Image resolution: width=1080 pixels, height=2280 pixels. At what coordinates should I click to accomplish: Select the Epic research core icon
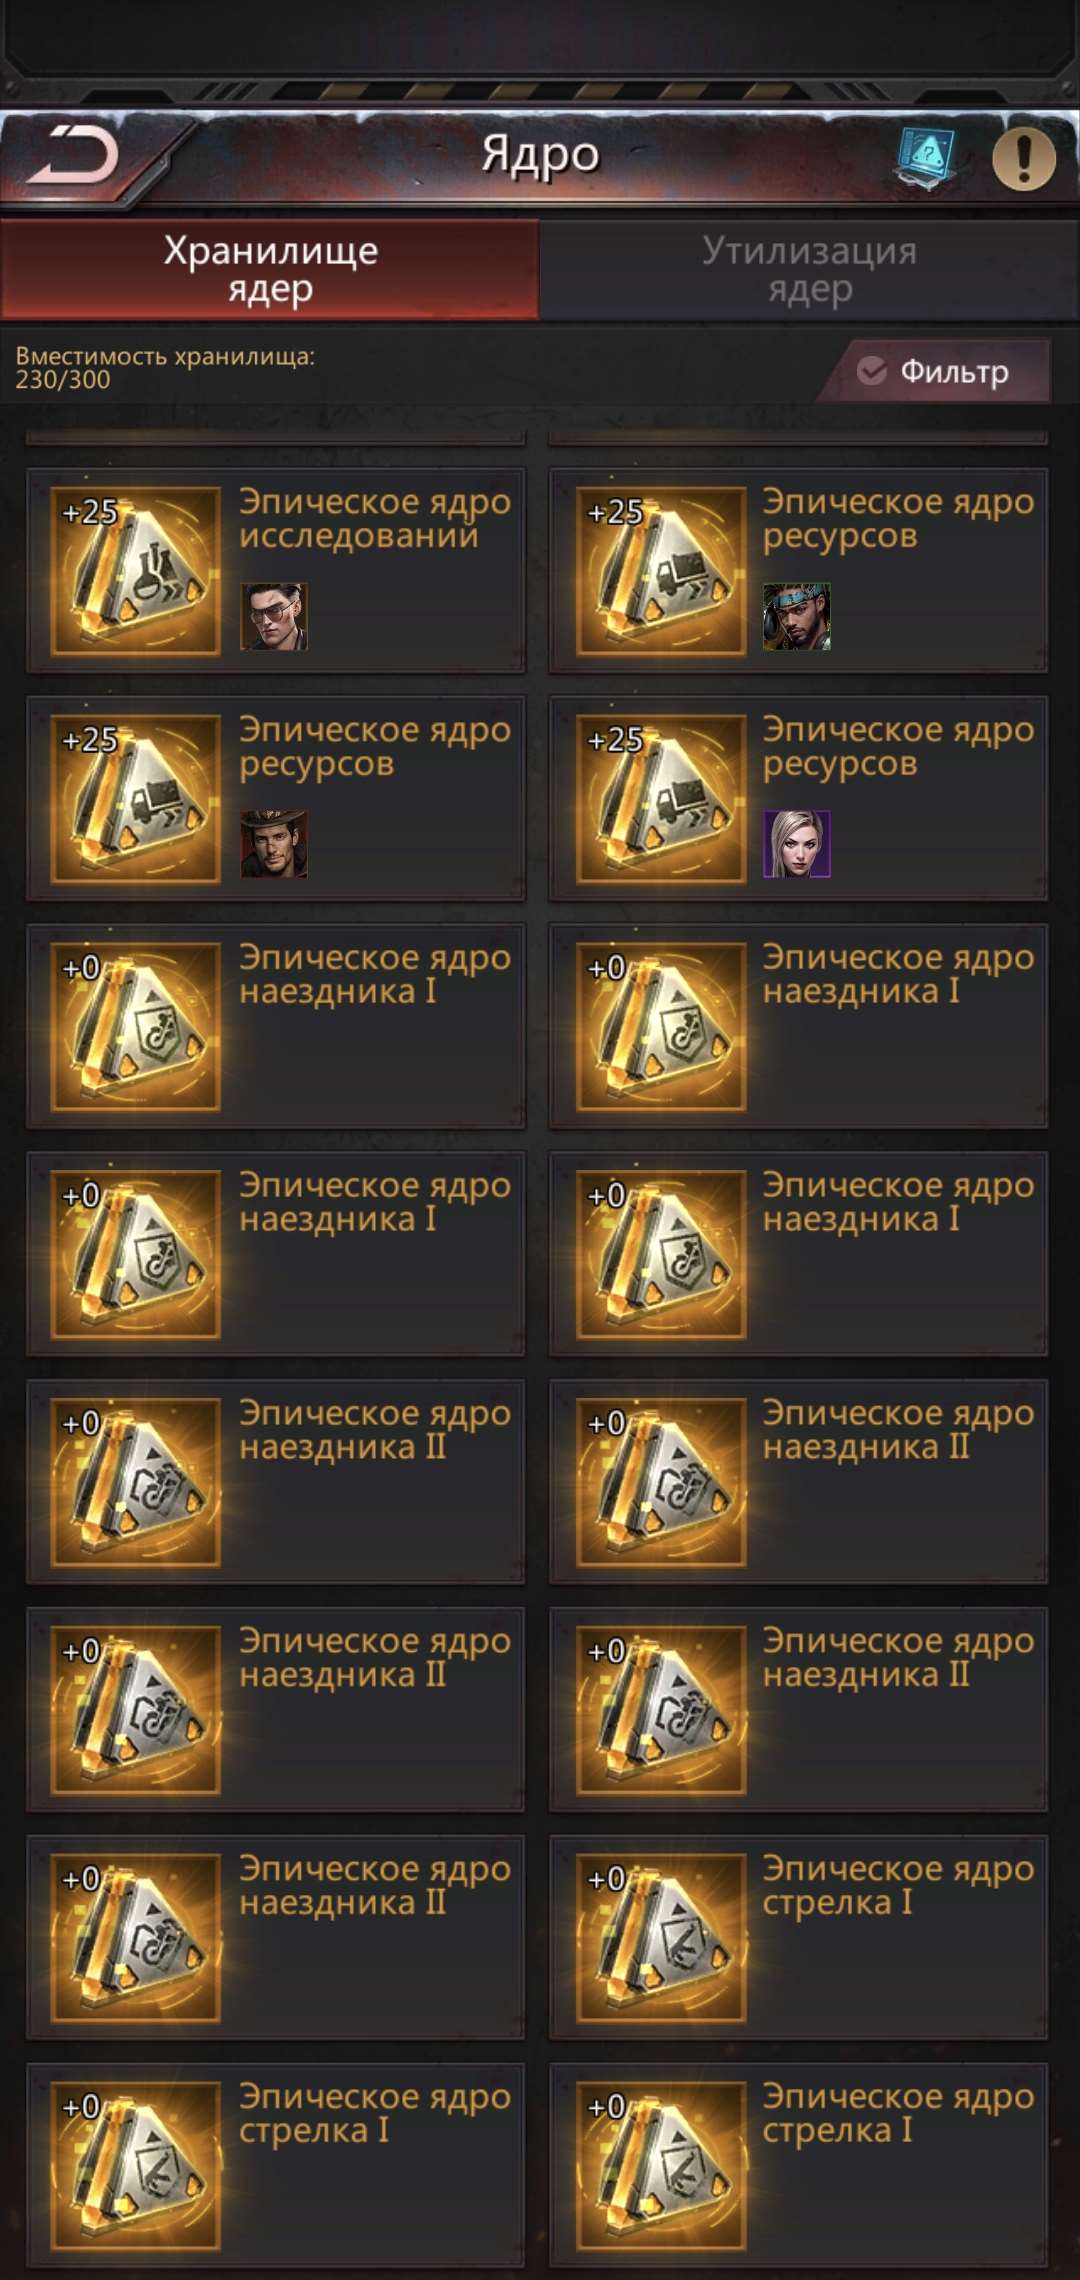point(136,571)
